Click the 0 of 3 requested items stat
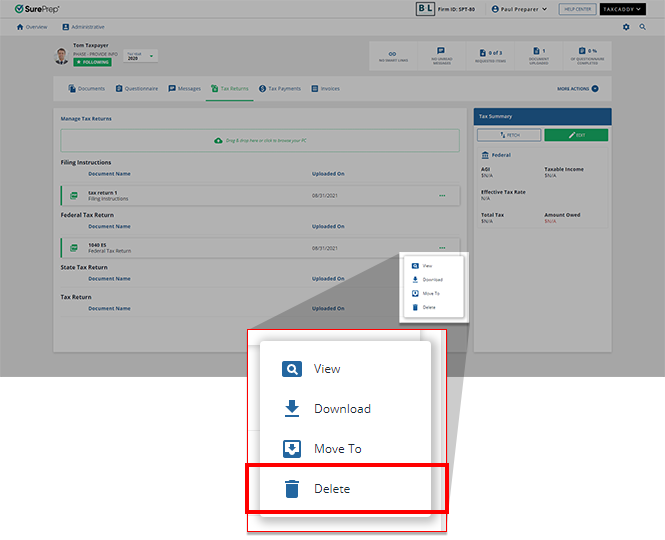665x540 pixels. (490, 56)
